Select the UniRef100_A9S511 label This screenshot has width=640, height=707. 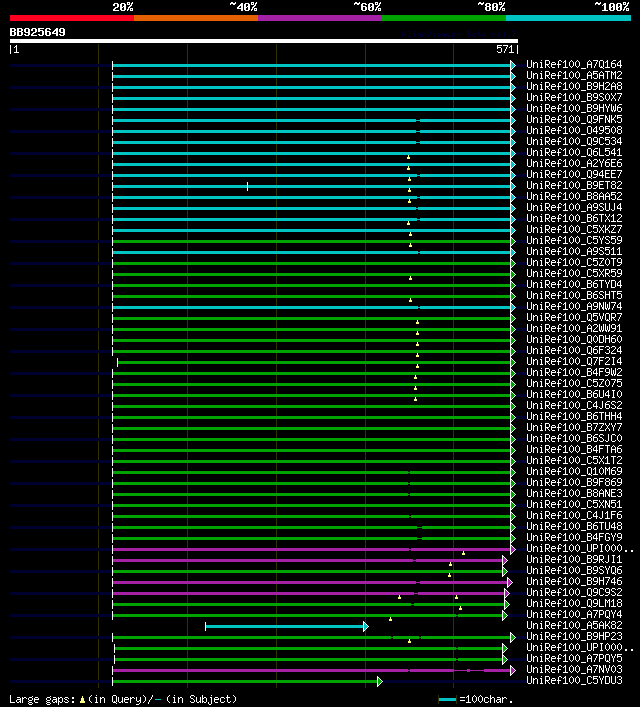click(x=574, y=252)
